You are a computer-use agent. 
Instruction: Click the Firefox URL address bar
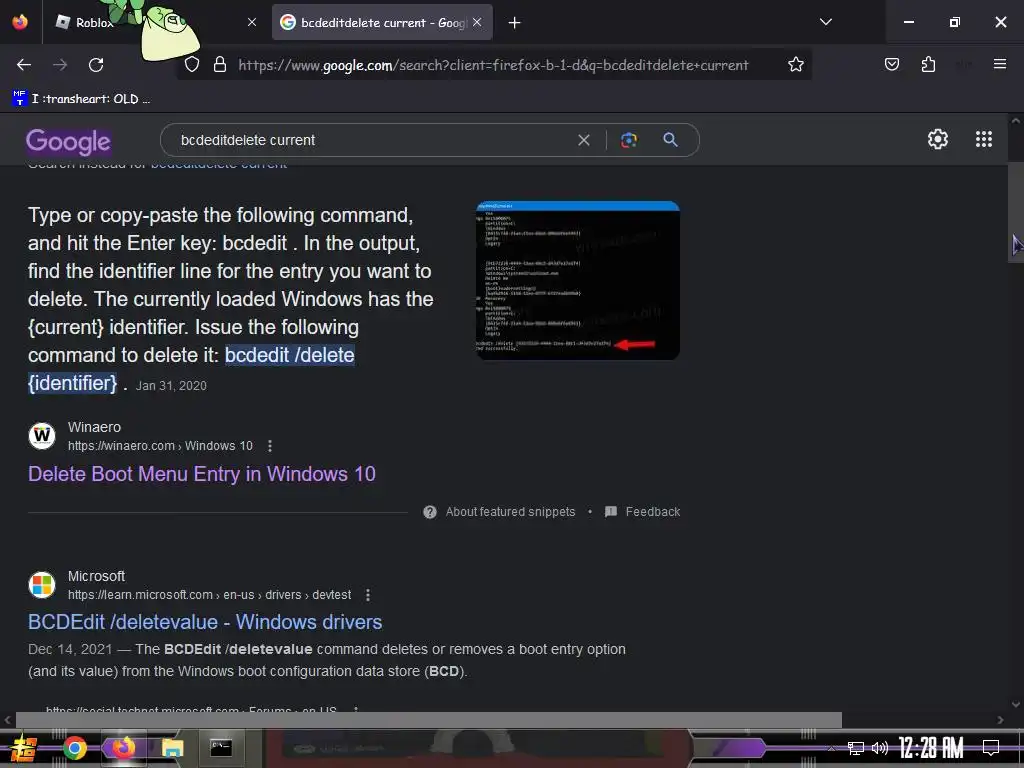(493, 65)
